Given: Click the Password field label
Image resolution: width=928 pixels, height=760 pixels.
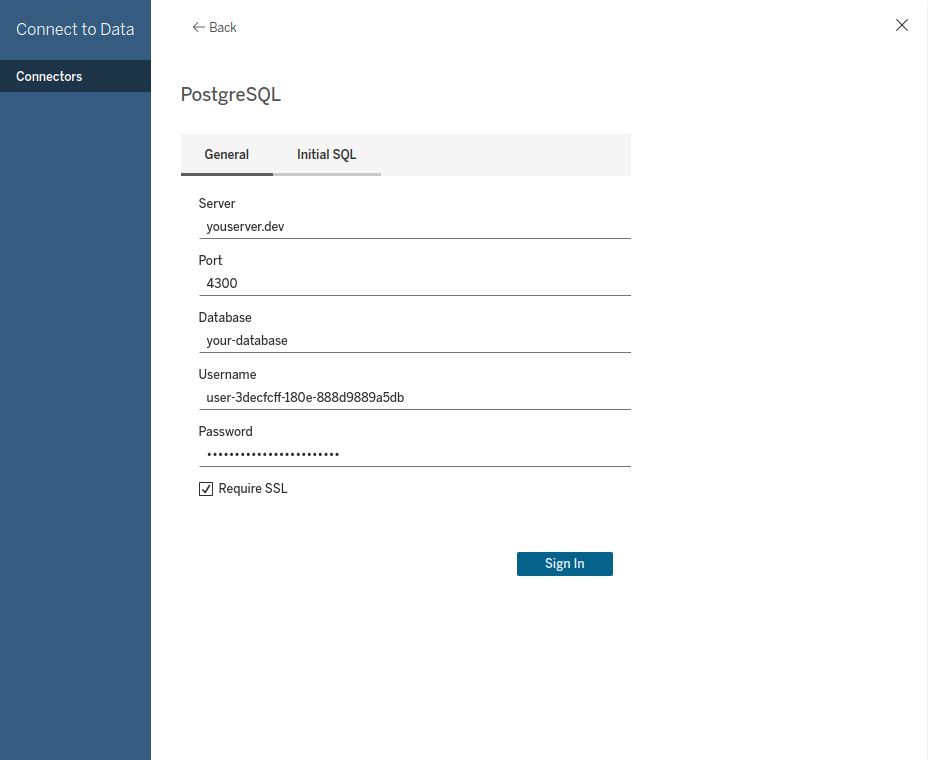Looking at the screenshot, I should click(225, 431).
